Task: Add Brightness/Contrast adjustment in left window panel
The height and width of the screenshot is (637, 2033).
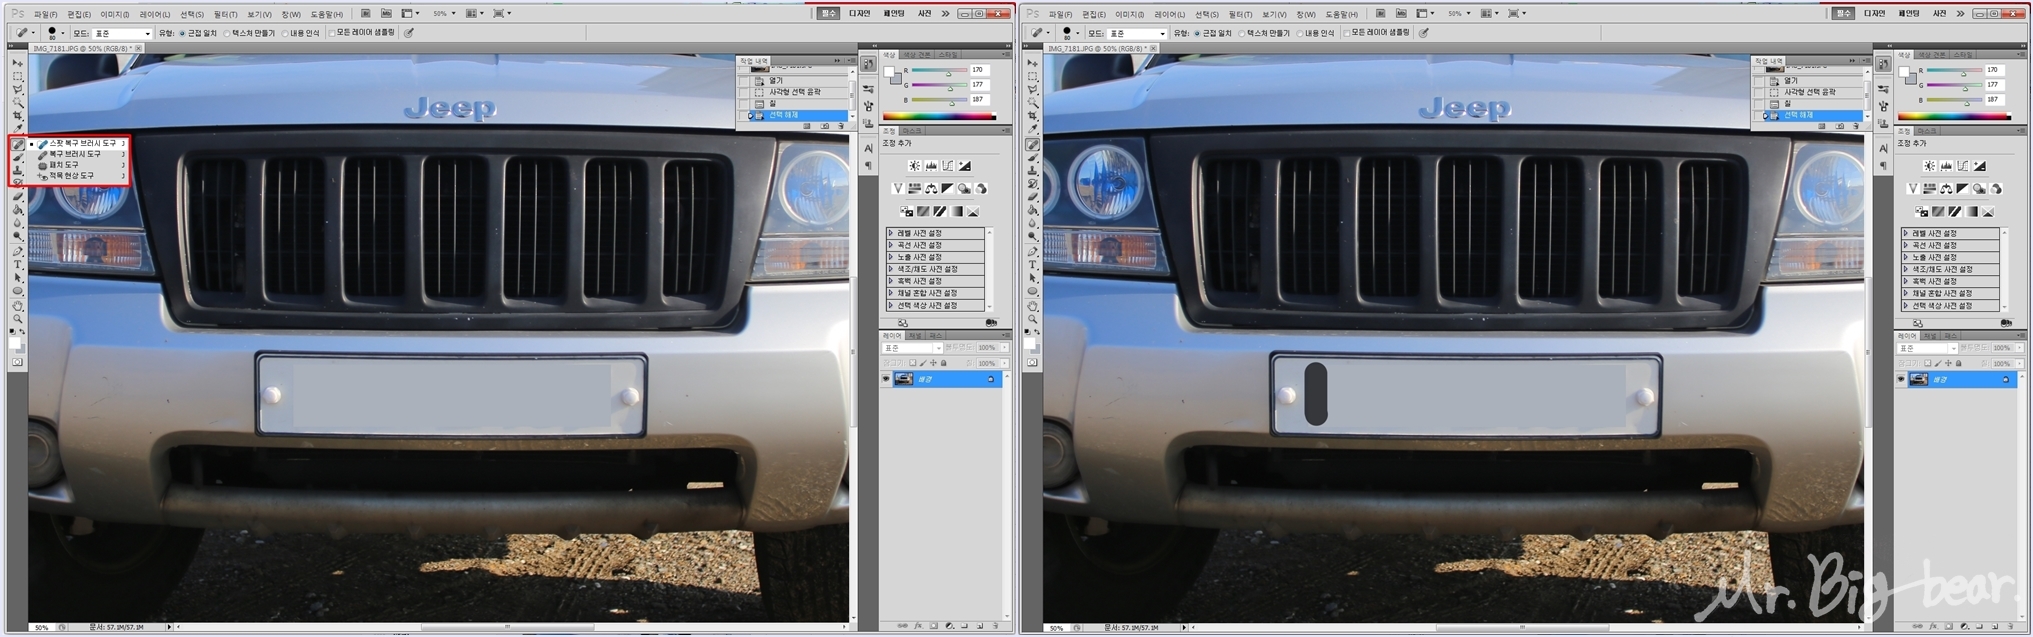Action: [x=915, y=165]
